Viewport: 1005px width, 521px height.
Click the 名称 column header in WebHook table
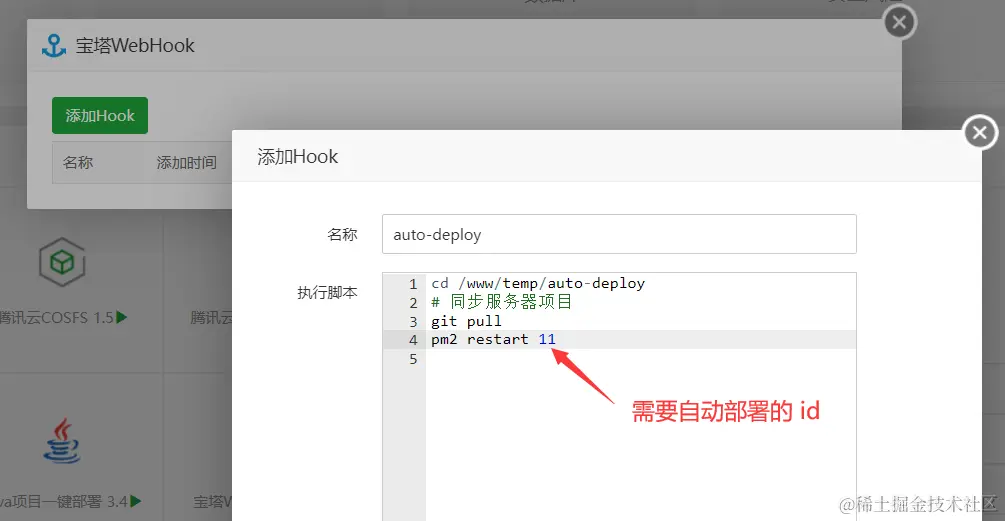pyautogui.click(x=78, y=163)
